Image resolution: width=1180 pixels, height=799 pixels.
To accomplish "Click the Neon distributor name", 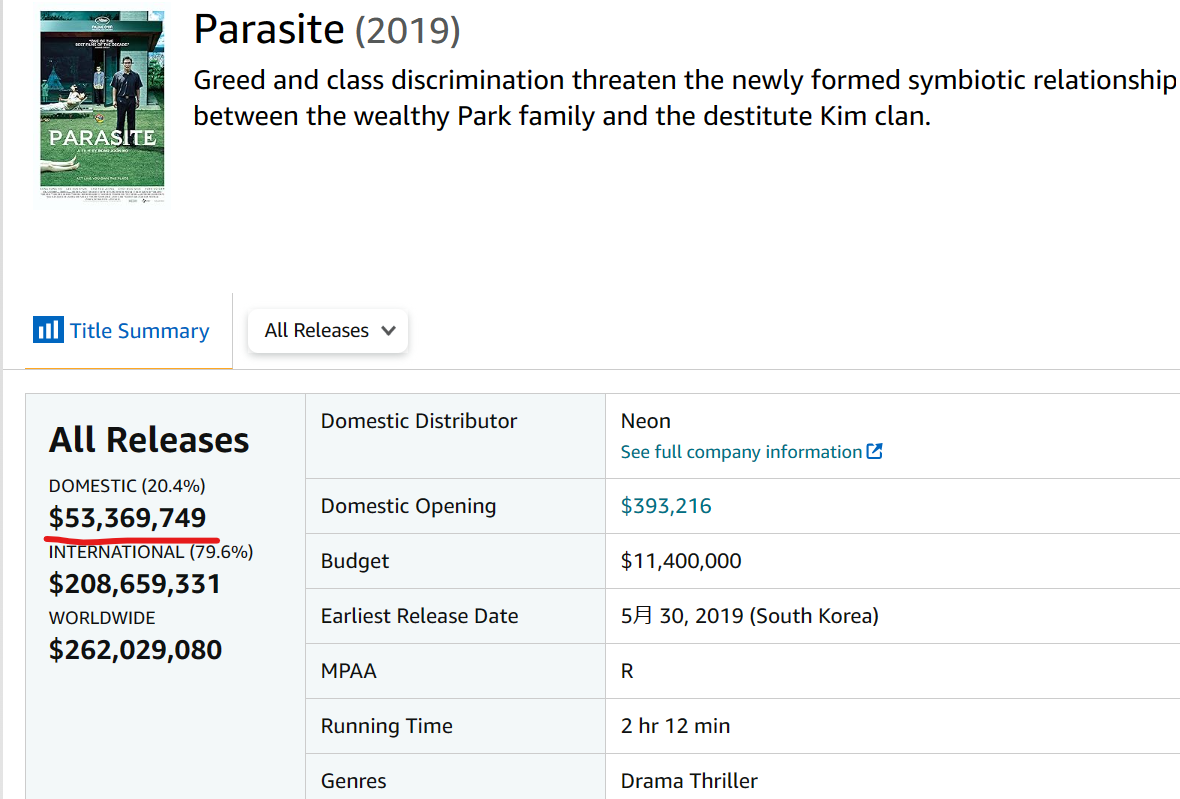I will coord(646,421).
